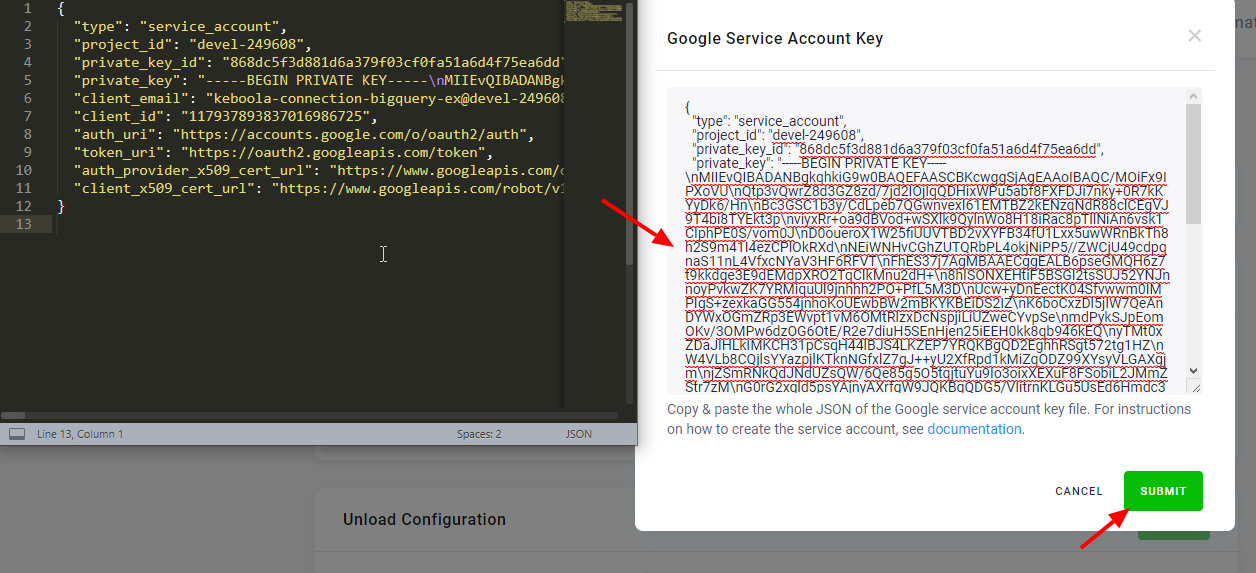This screenshot has width=1256, height=573.
Task: Click the "token_uri" line in the editor
Action: (x=284, y=152)
